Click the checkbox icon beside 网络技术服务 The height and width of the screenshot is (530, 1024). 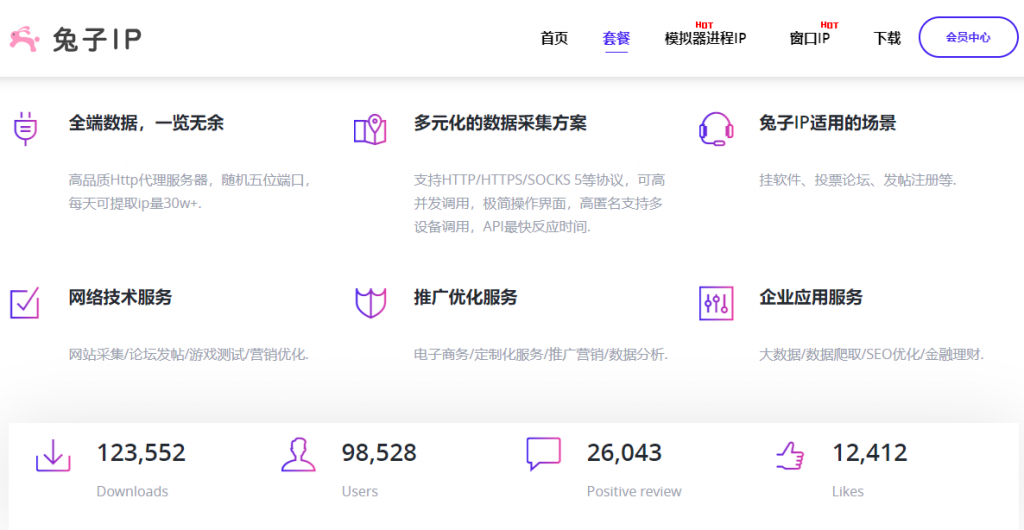coord(25,303)
